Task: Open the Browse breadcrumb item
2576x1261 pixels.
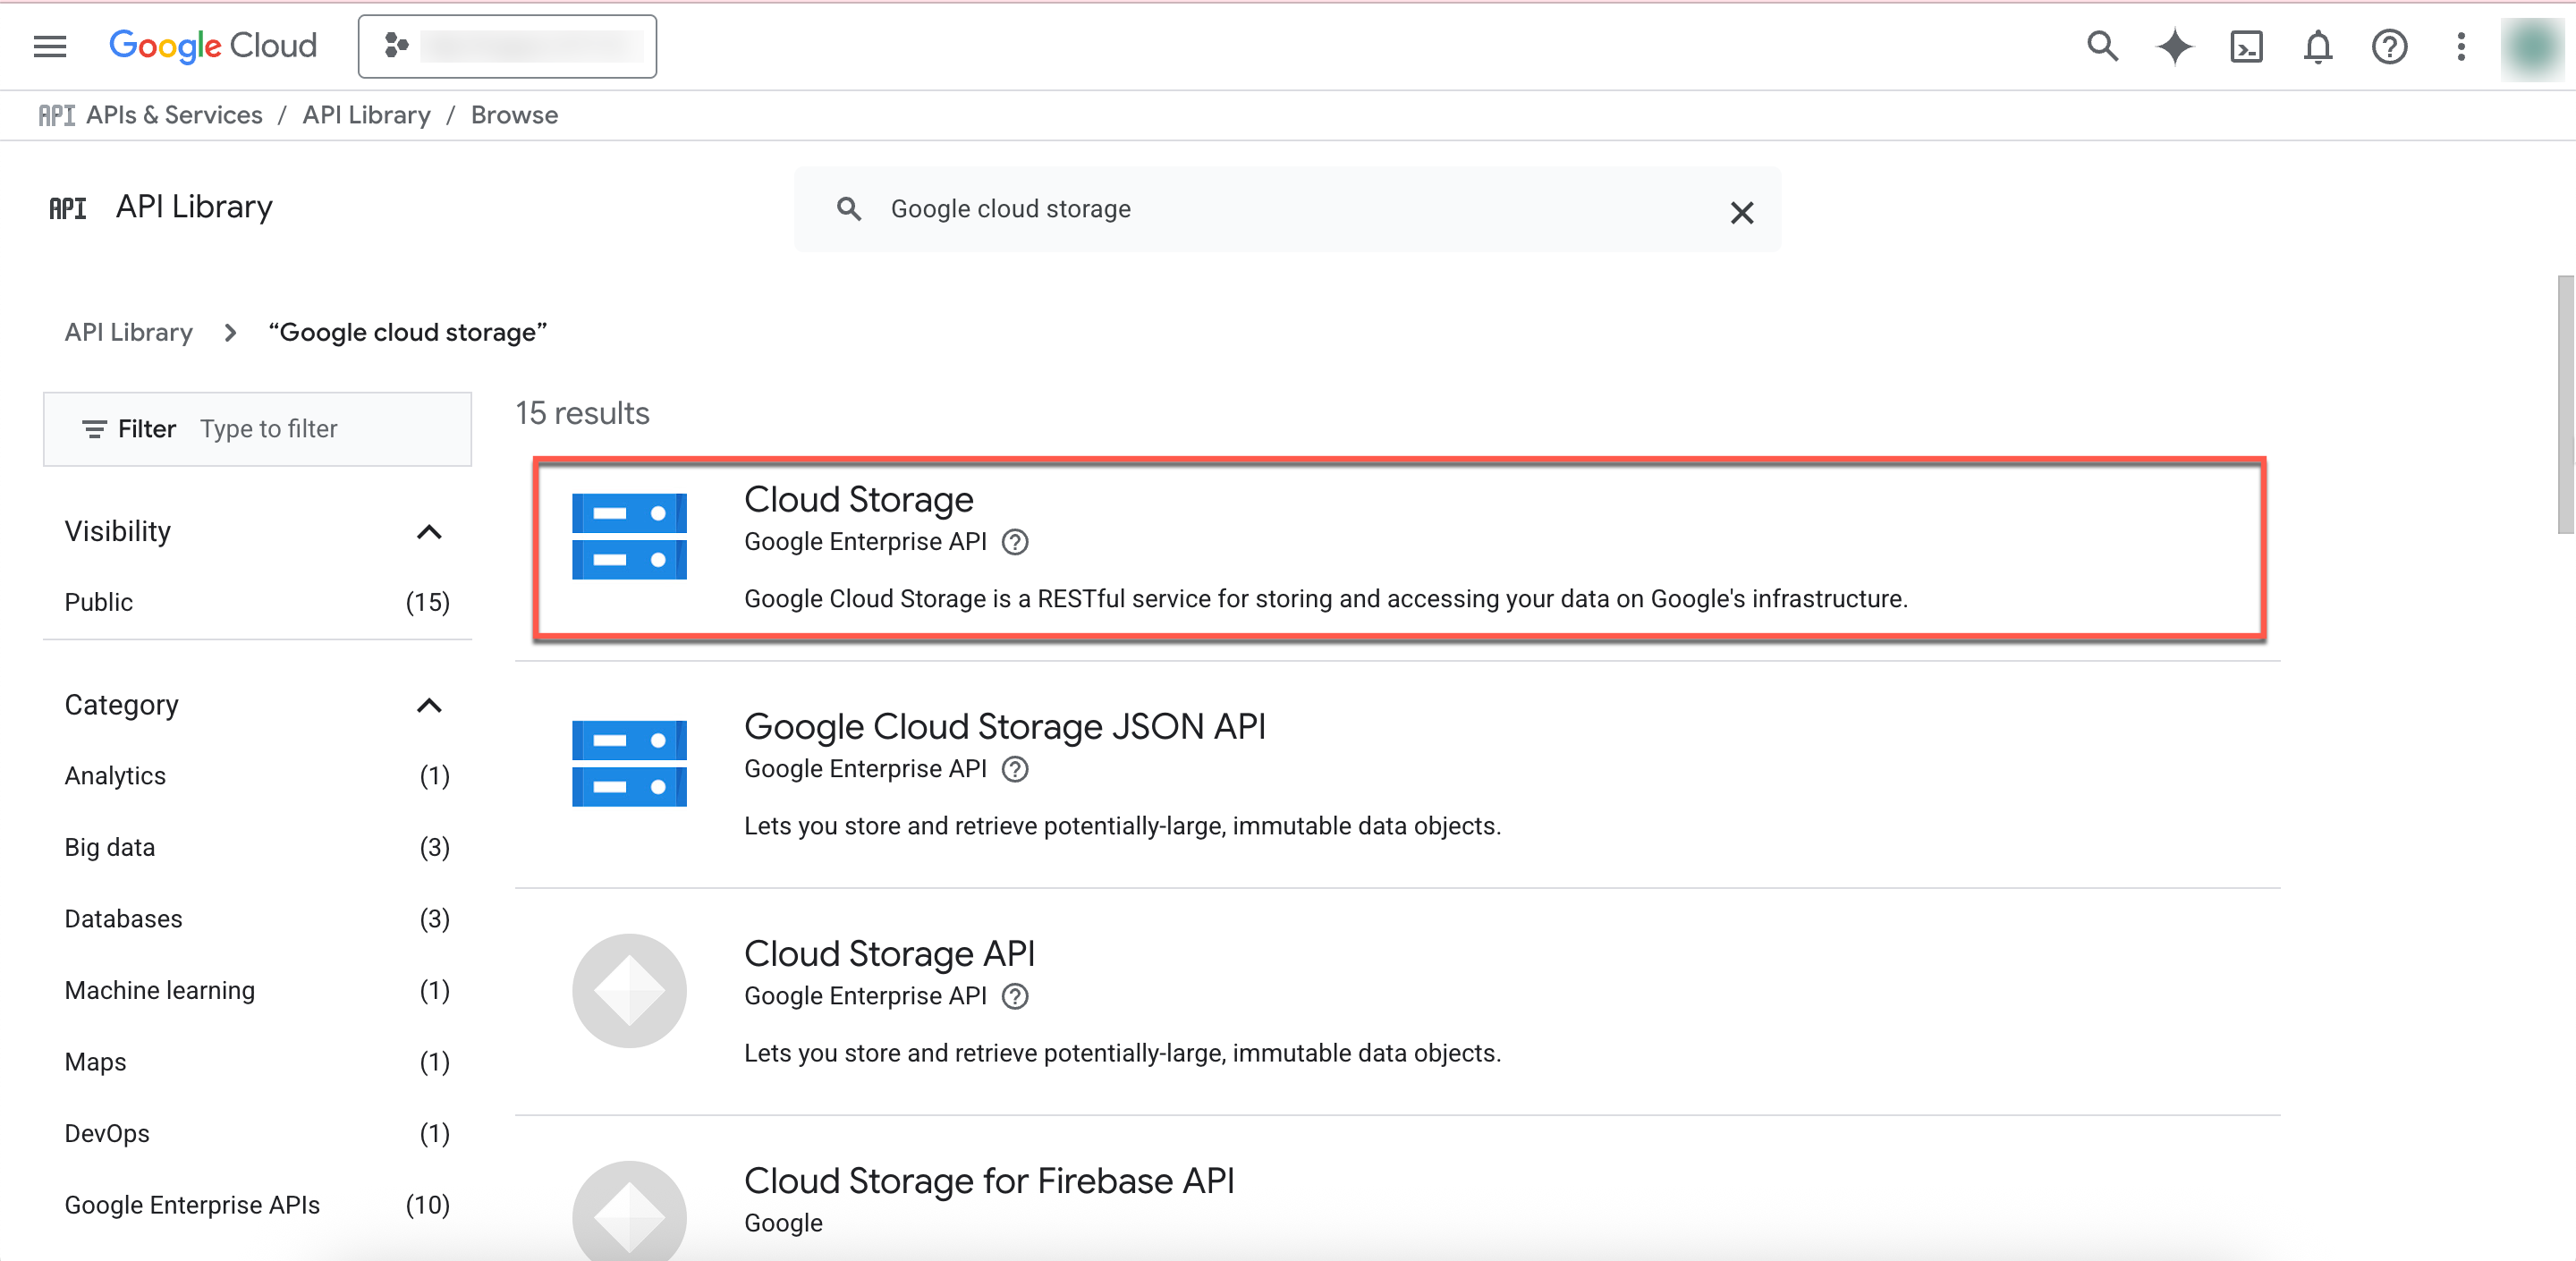Action: click(x=514, y=114)
